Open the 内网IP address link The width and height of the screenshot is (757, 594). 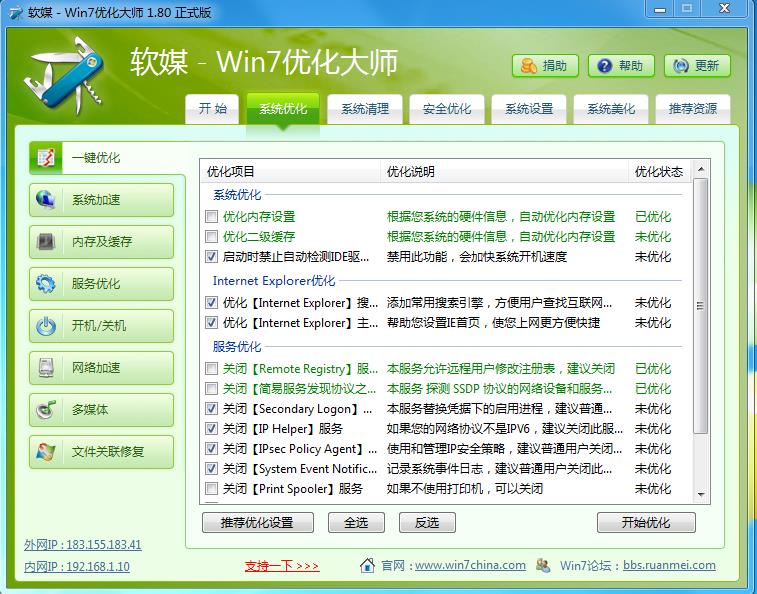pyautogui.click(x=77, y=566)
